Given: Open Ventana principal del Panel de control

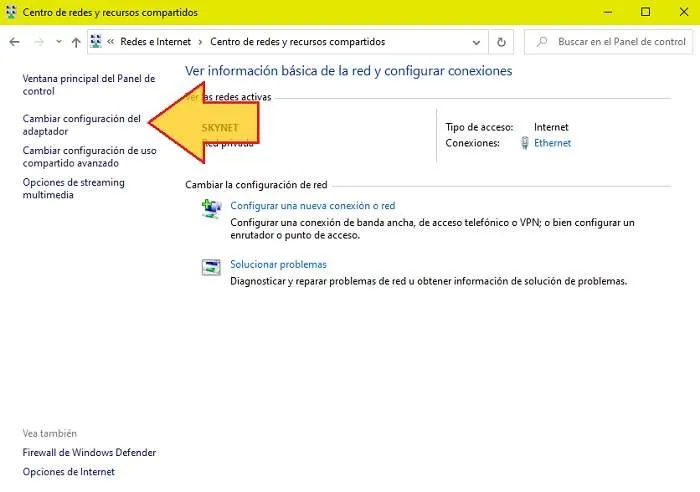Looking at the screenshot, I should (x=89, y=84).
